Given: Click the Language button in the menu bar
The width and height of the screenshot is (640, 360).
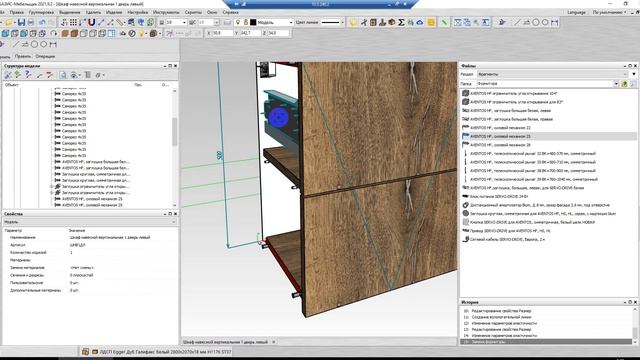Looking at the screenshot, I should click(576, 12).
